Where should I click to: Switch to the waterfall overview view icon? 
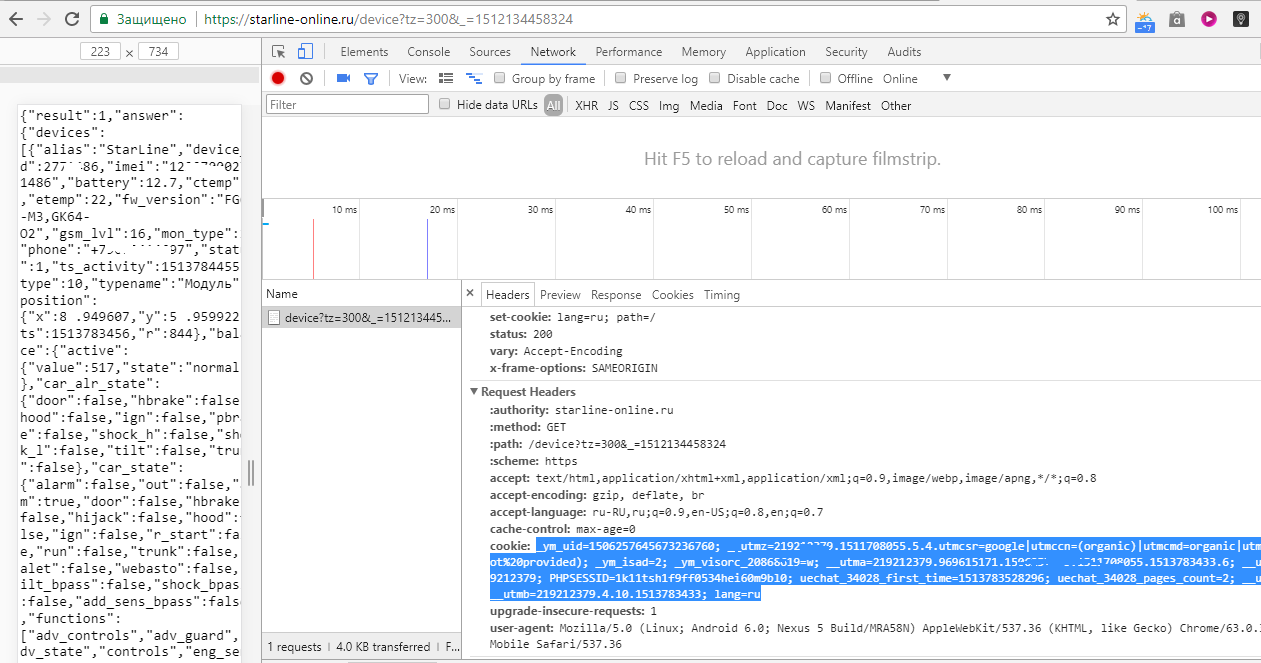coord(474,78)
